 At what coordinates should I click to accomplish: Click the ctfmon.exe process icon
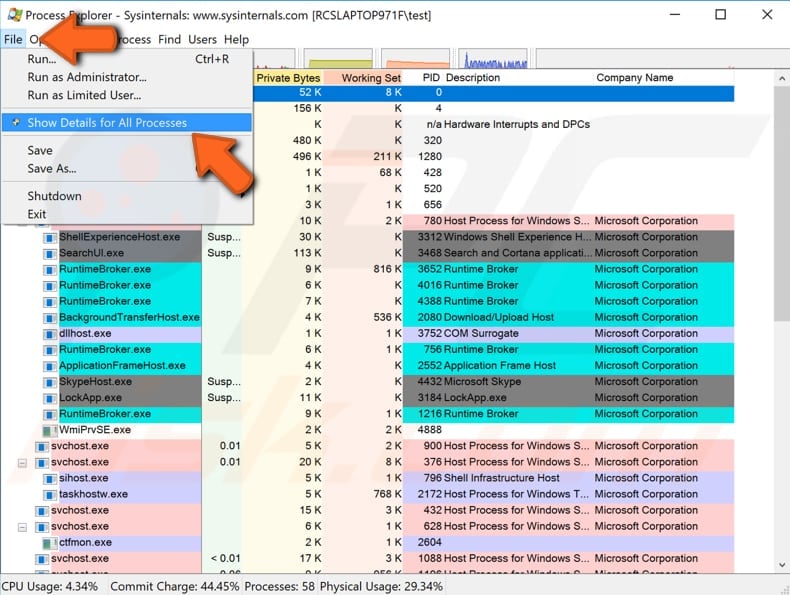click(49, 544)
